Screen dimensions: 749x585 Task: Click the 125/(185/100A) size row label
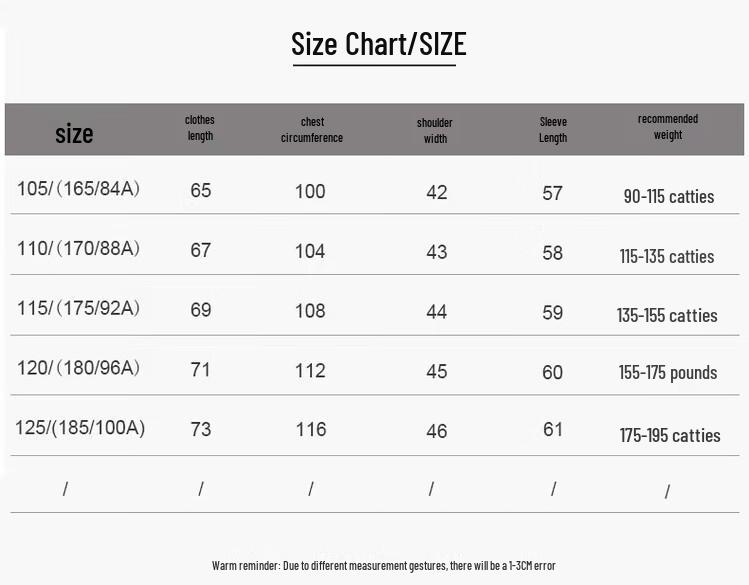coord(80,428)
